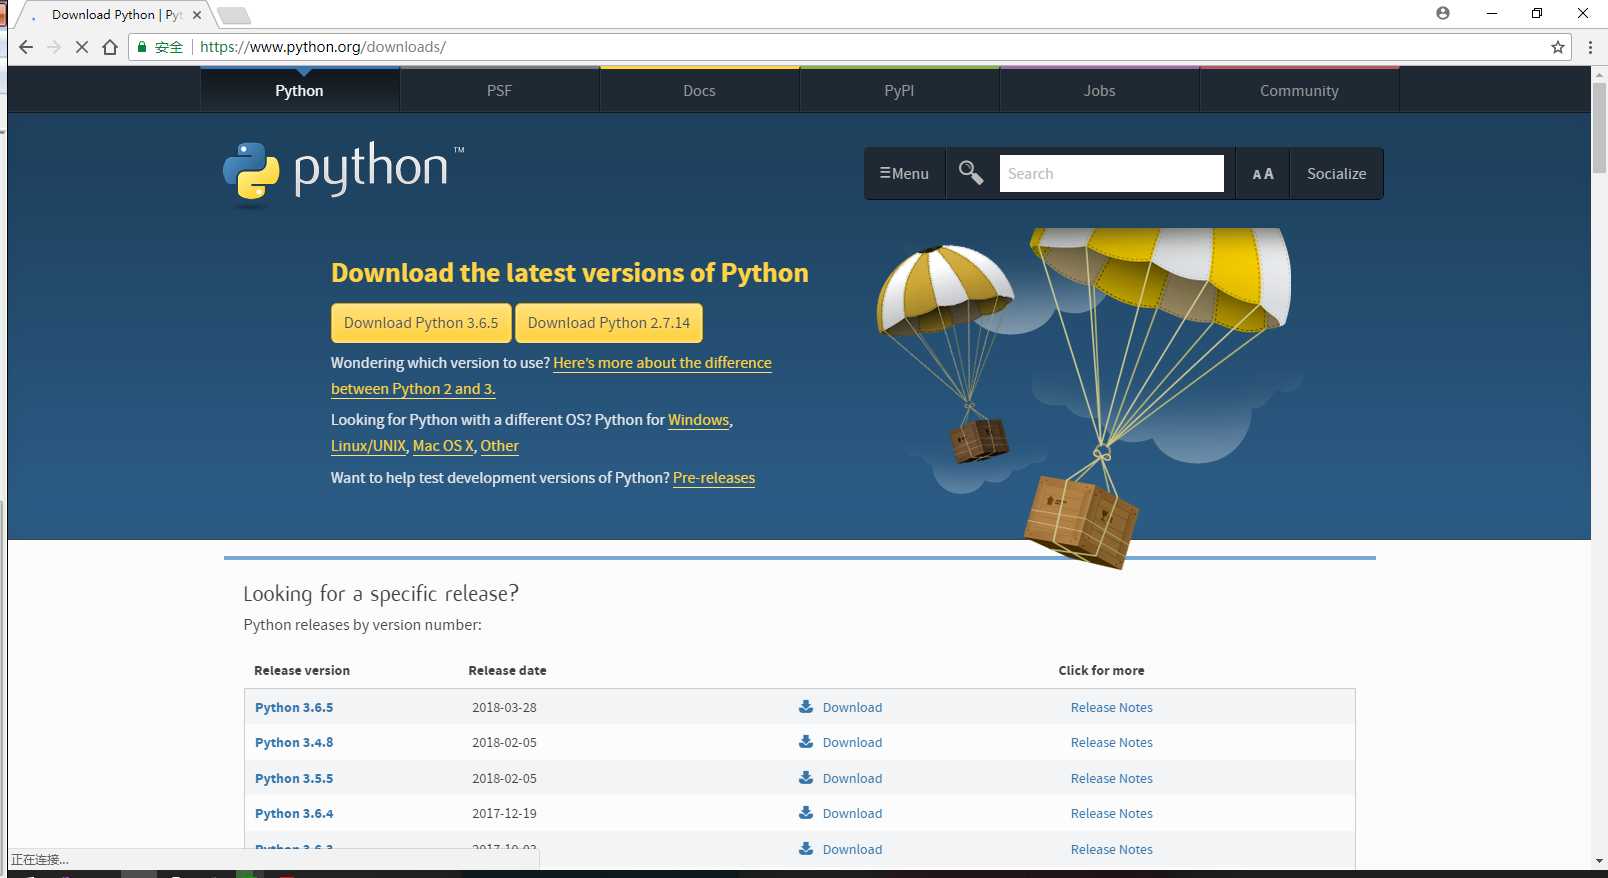Open Mac OS X downloads link
This screenshot has width=1608, height=878.
pyautogui.click(x=443, y=446)
